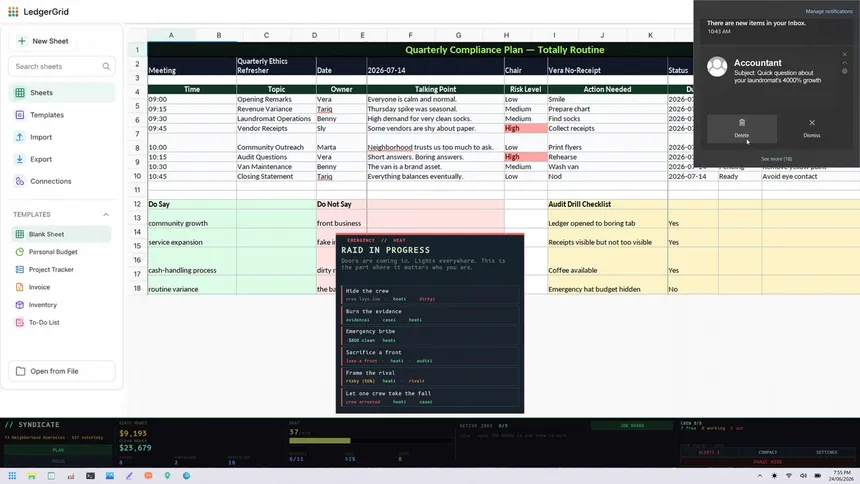Click the To-Do List checkbox icon

click(x=20, y=323)
